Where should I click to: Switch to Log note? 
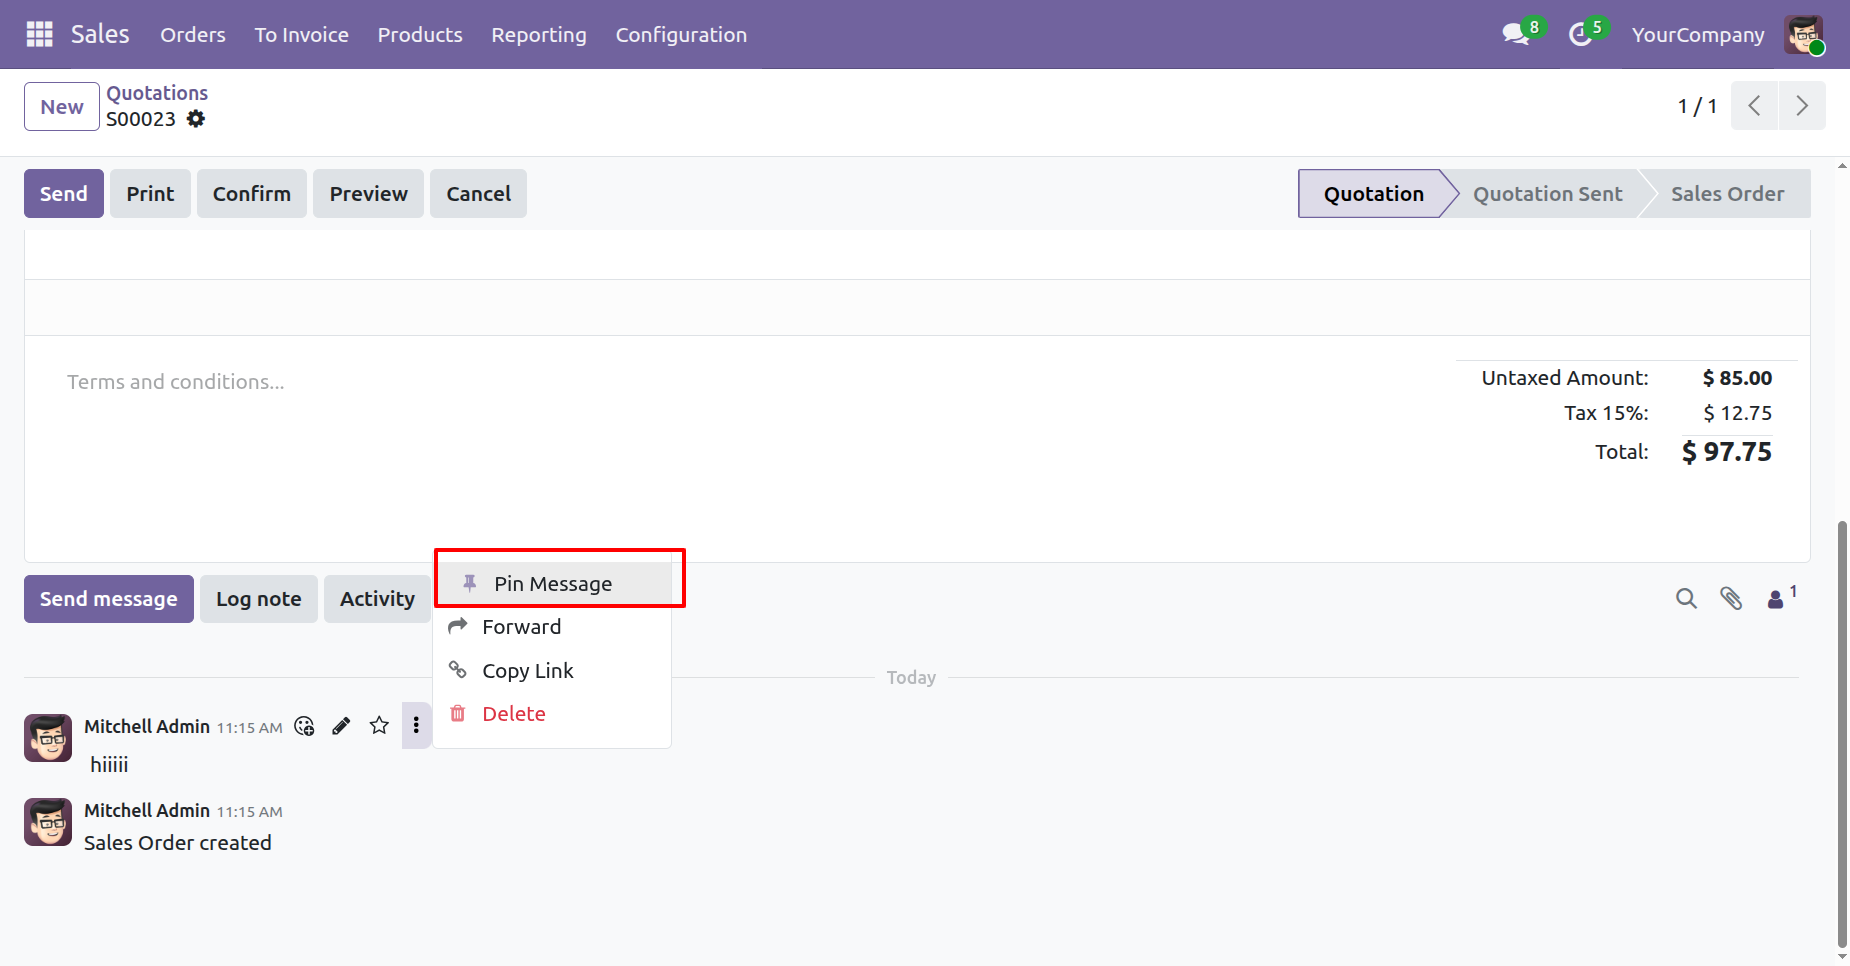[259, 599]
